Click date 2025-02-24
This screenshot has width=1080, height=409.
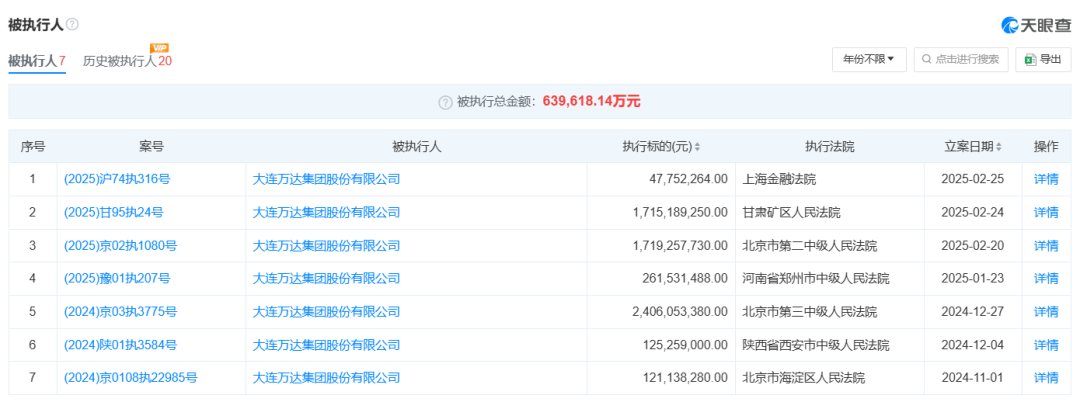click(973, 212)
